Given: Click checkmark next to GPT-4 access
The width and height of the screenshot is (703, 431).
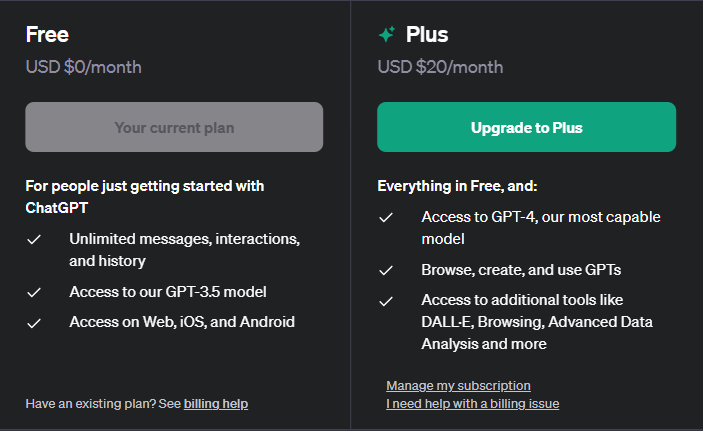Looking at the screenshot, I should [x=387, y=217].
